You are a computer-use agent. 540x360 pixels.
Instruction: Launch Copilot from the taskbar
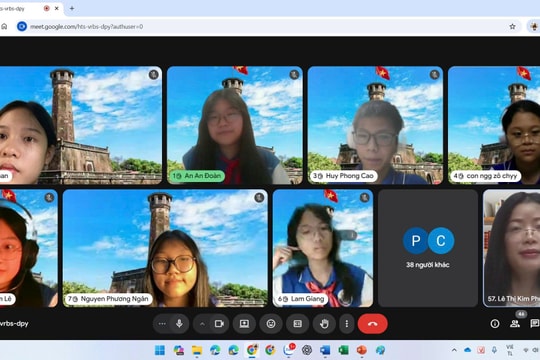[x=178, y=350]
